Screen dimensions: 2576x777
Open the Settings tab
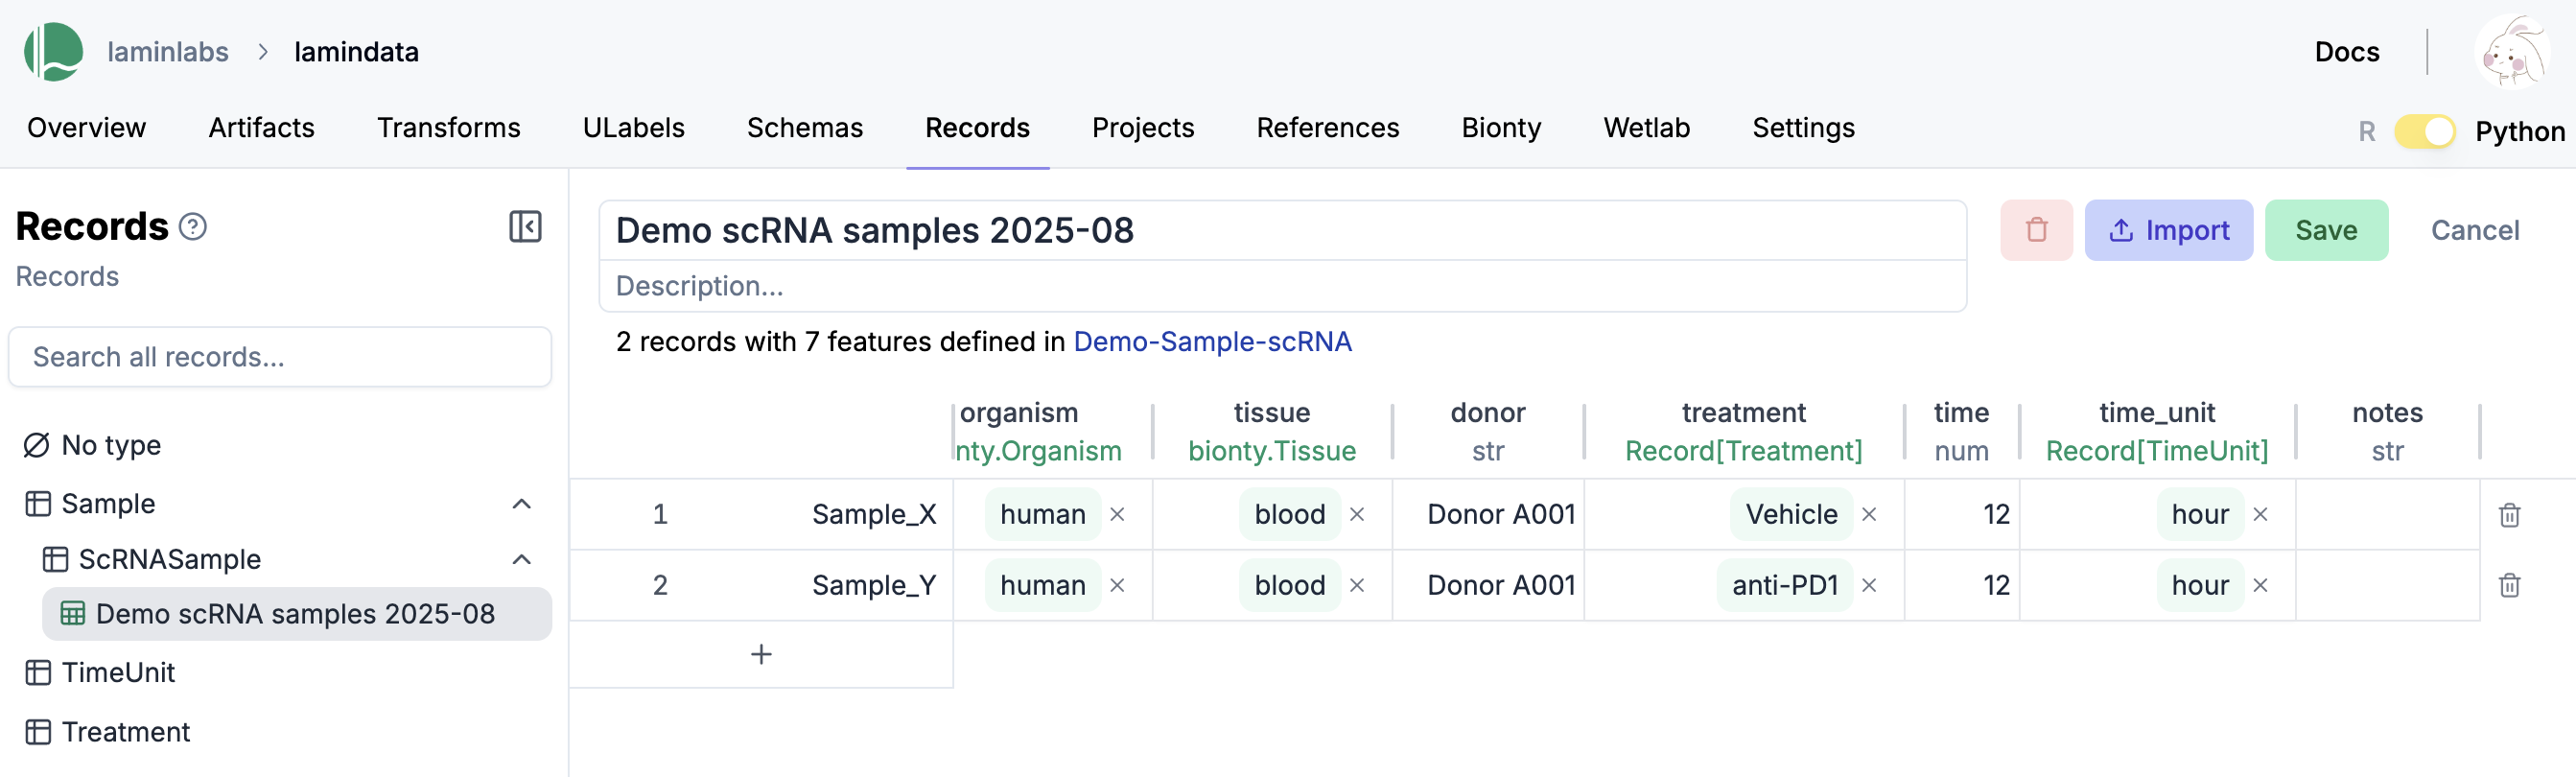click(1803, 128)
